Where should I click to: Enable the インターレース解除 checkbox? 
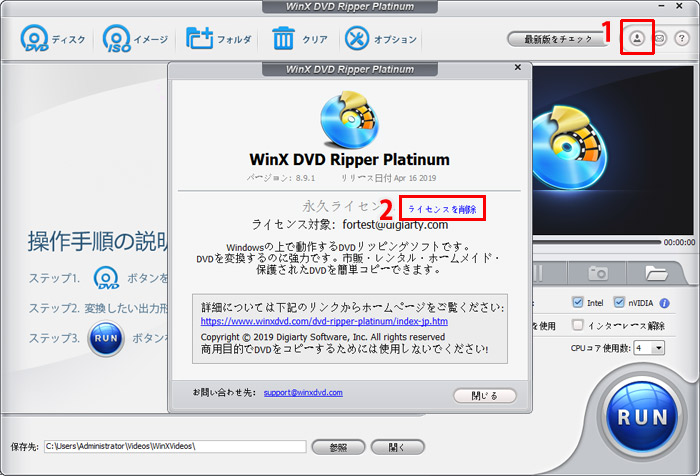(x=578, y=325)
